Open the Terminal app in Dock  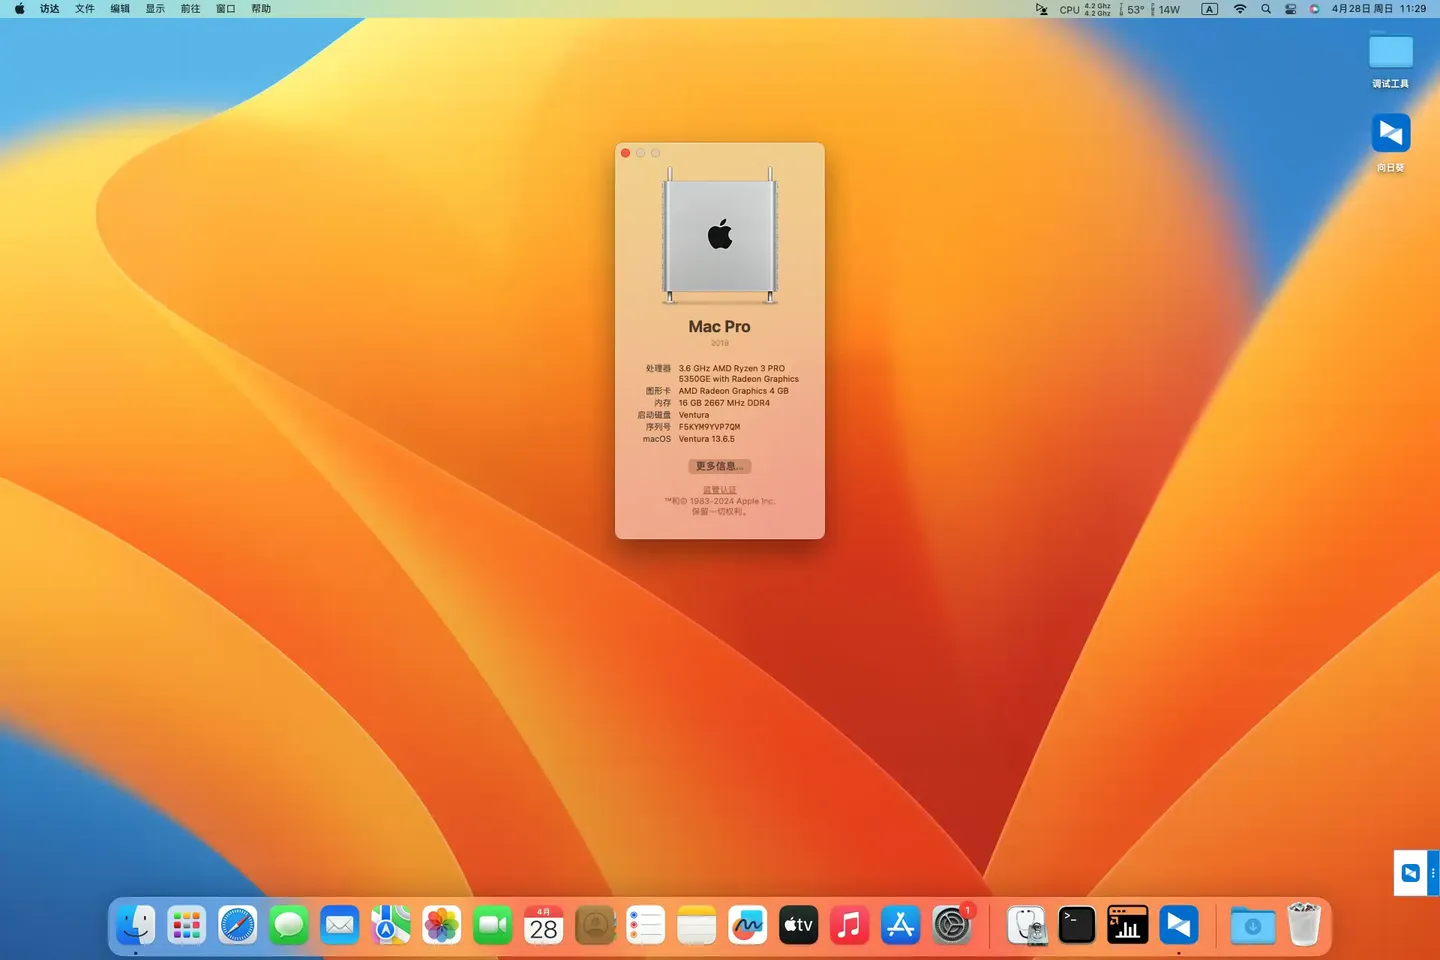[x=1077, y=925]
